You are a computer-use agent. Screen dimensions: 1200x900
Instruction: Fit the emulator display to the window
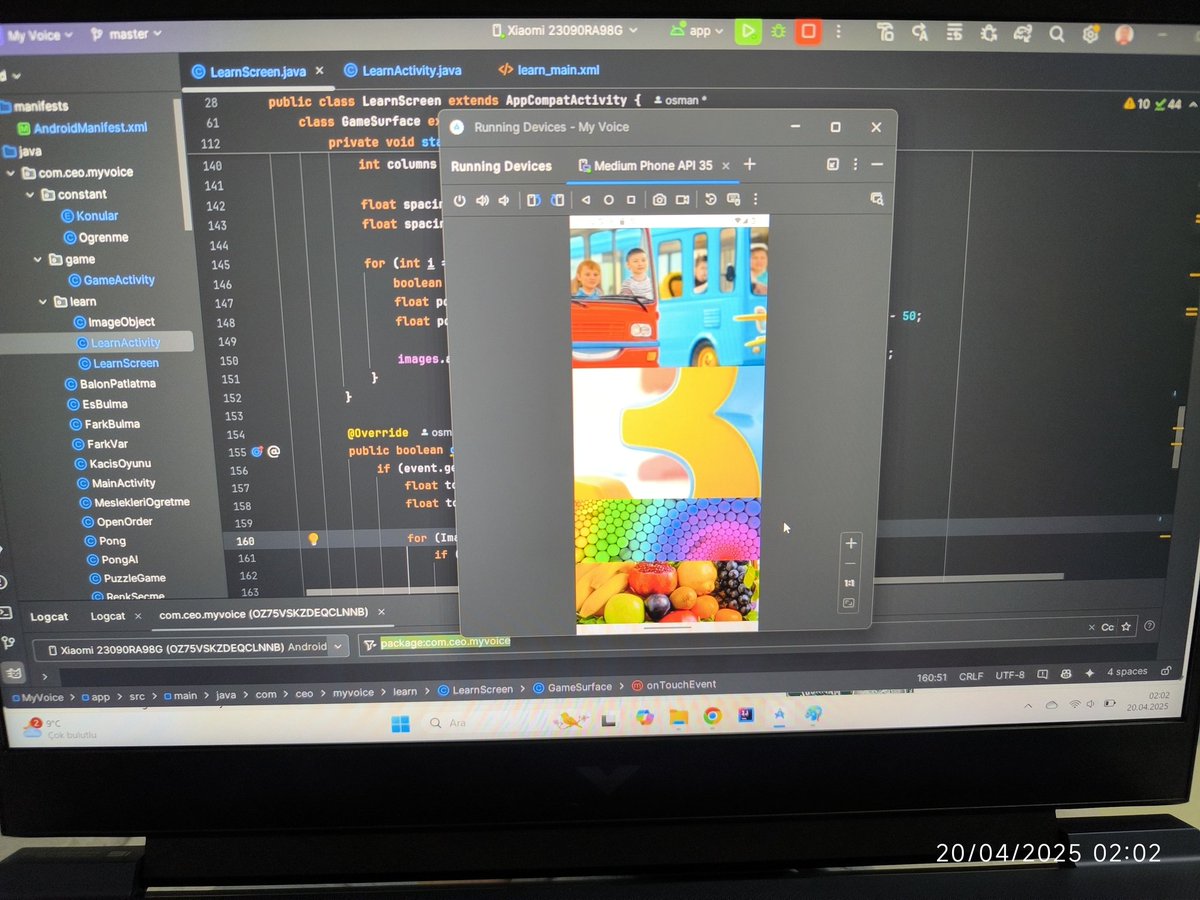coord(850,603)
